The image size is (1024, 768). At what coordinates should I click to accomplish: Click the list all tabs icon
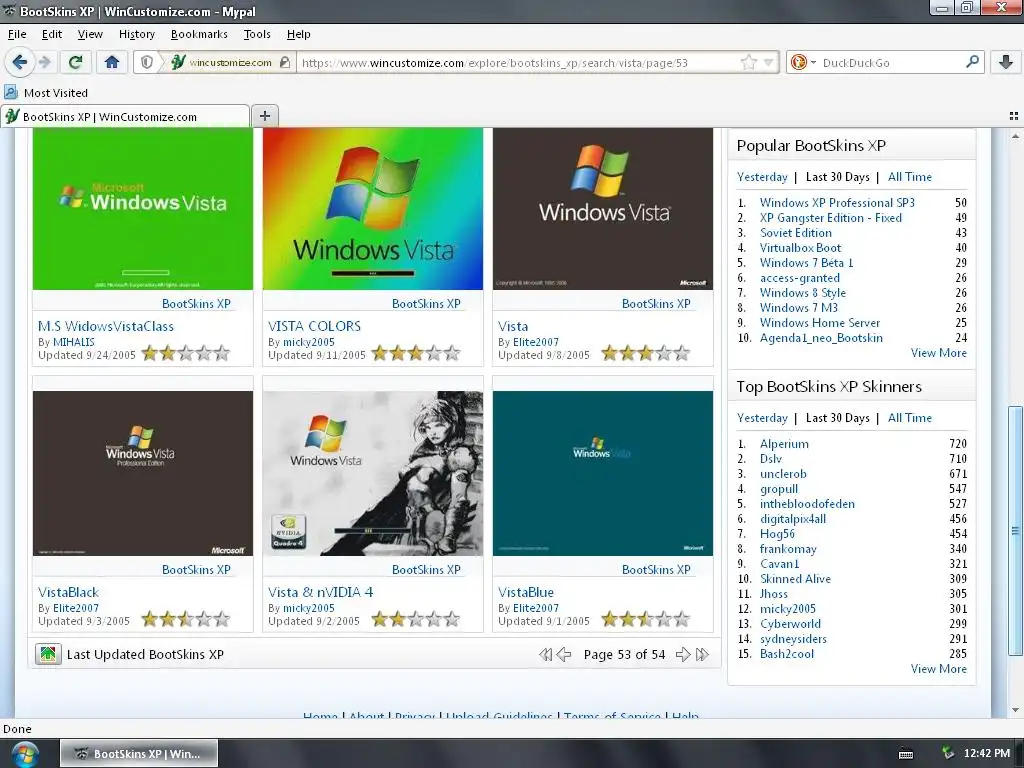pyautogui.click(x=1014, y=116)
